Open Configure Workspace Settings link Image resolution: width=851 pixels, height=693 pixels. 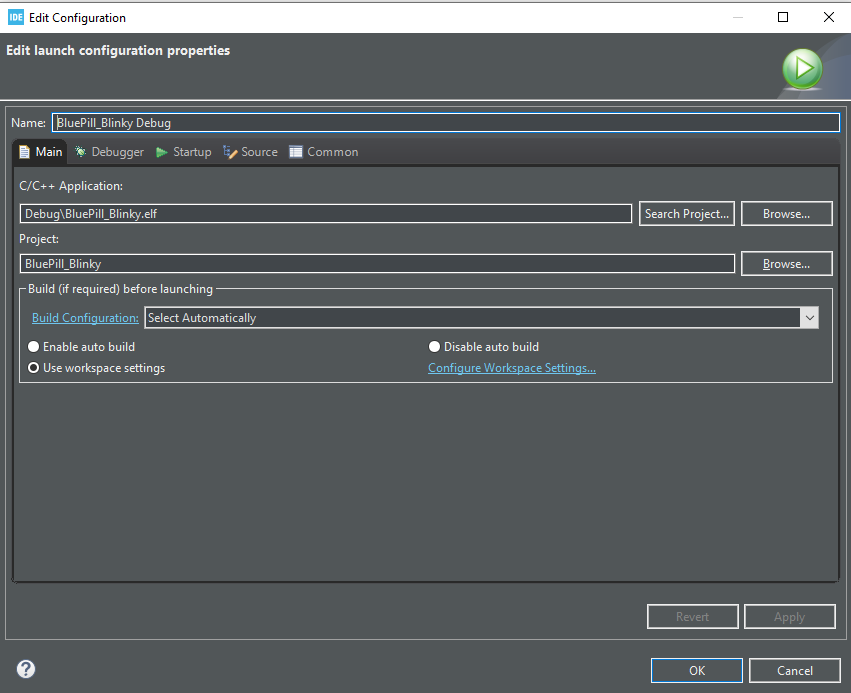click(511, 368)
